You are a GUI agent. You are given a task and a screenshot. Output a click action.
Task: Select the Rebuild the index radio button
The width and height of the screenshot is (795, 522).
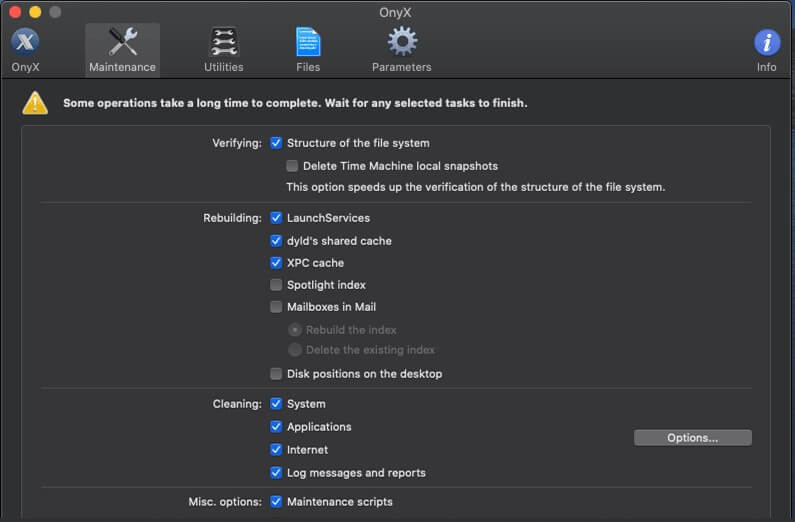[x=295, y=330]
